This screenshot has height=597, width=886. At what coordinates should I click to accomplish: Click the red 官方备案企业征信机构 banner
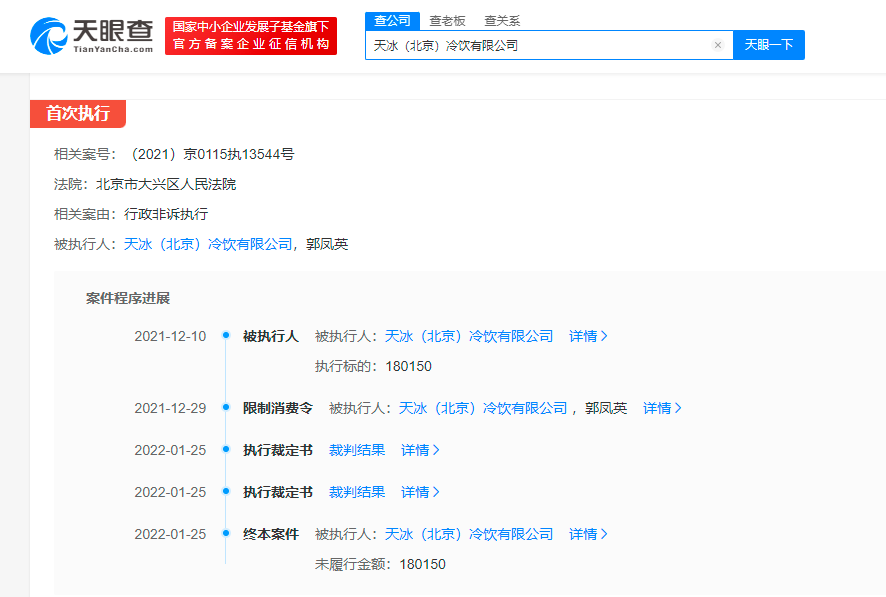(x=251, y=36)
